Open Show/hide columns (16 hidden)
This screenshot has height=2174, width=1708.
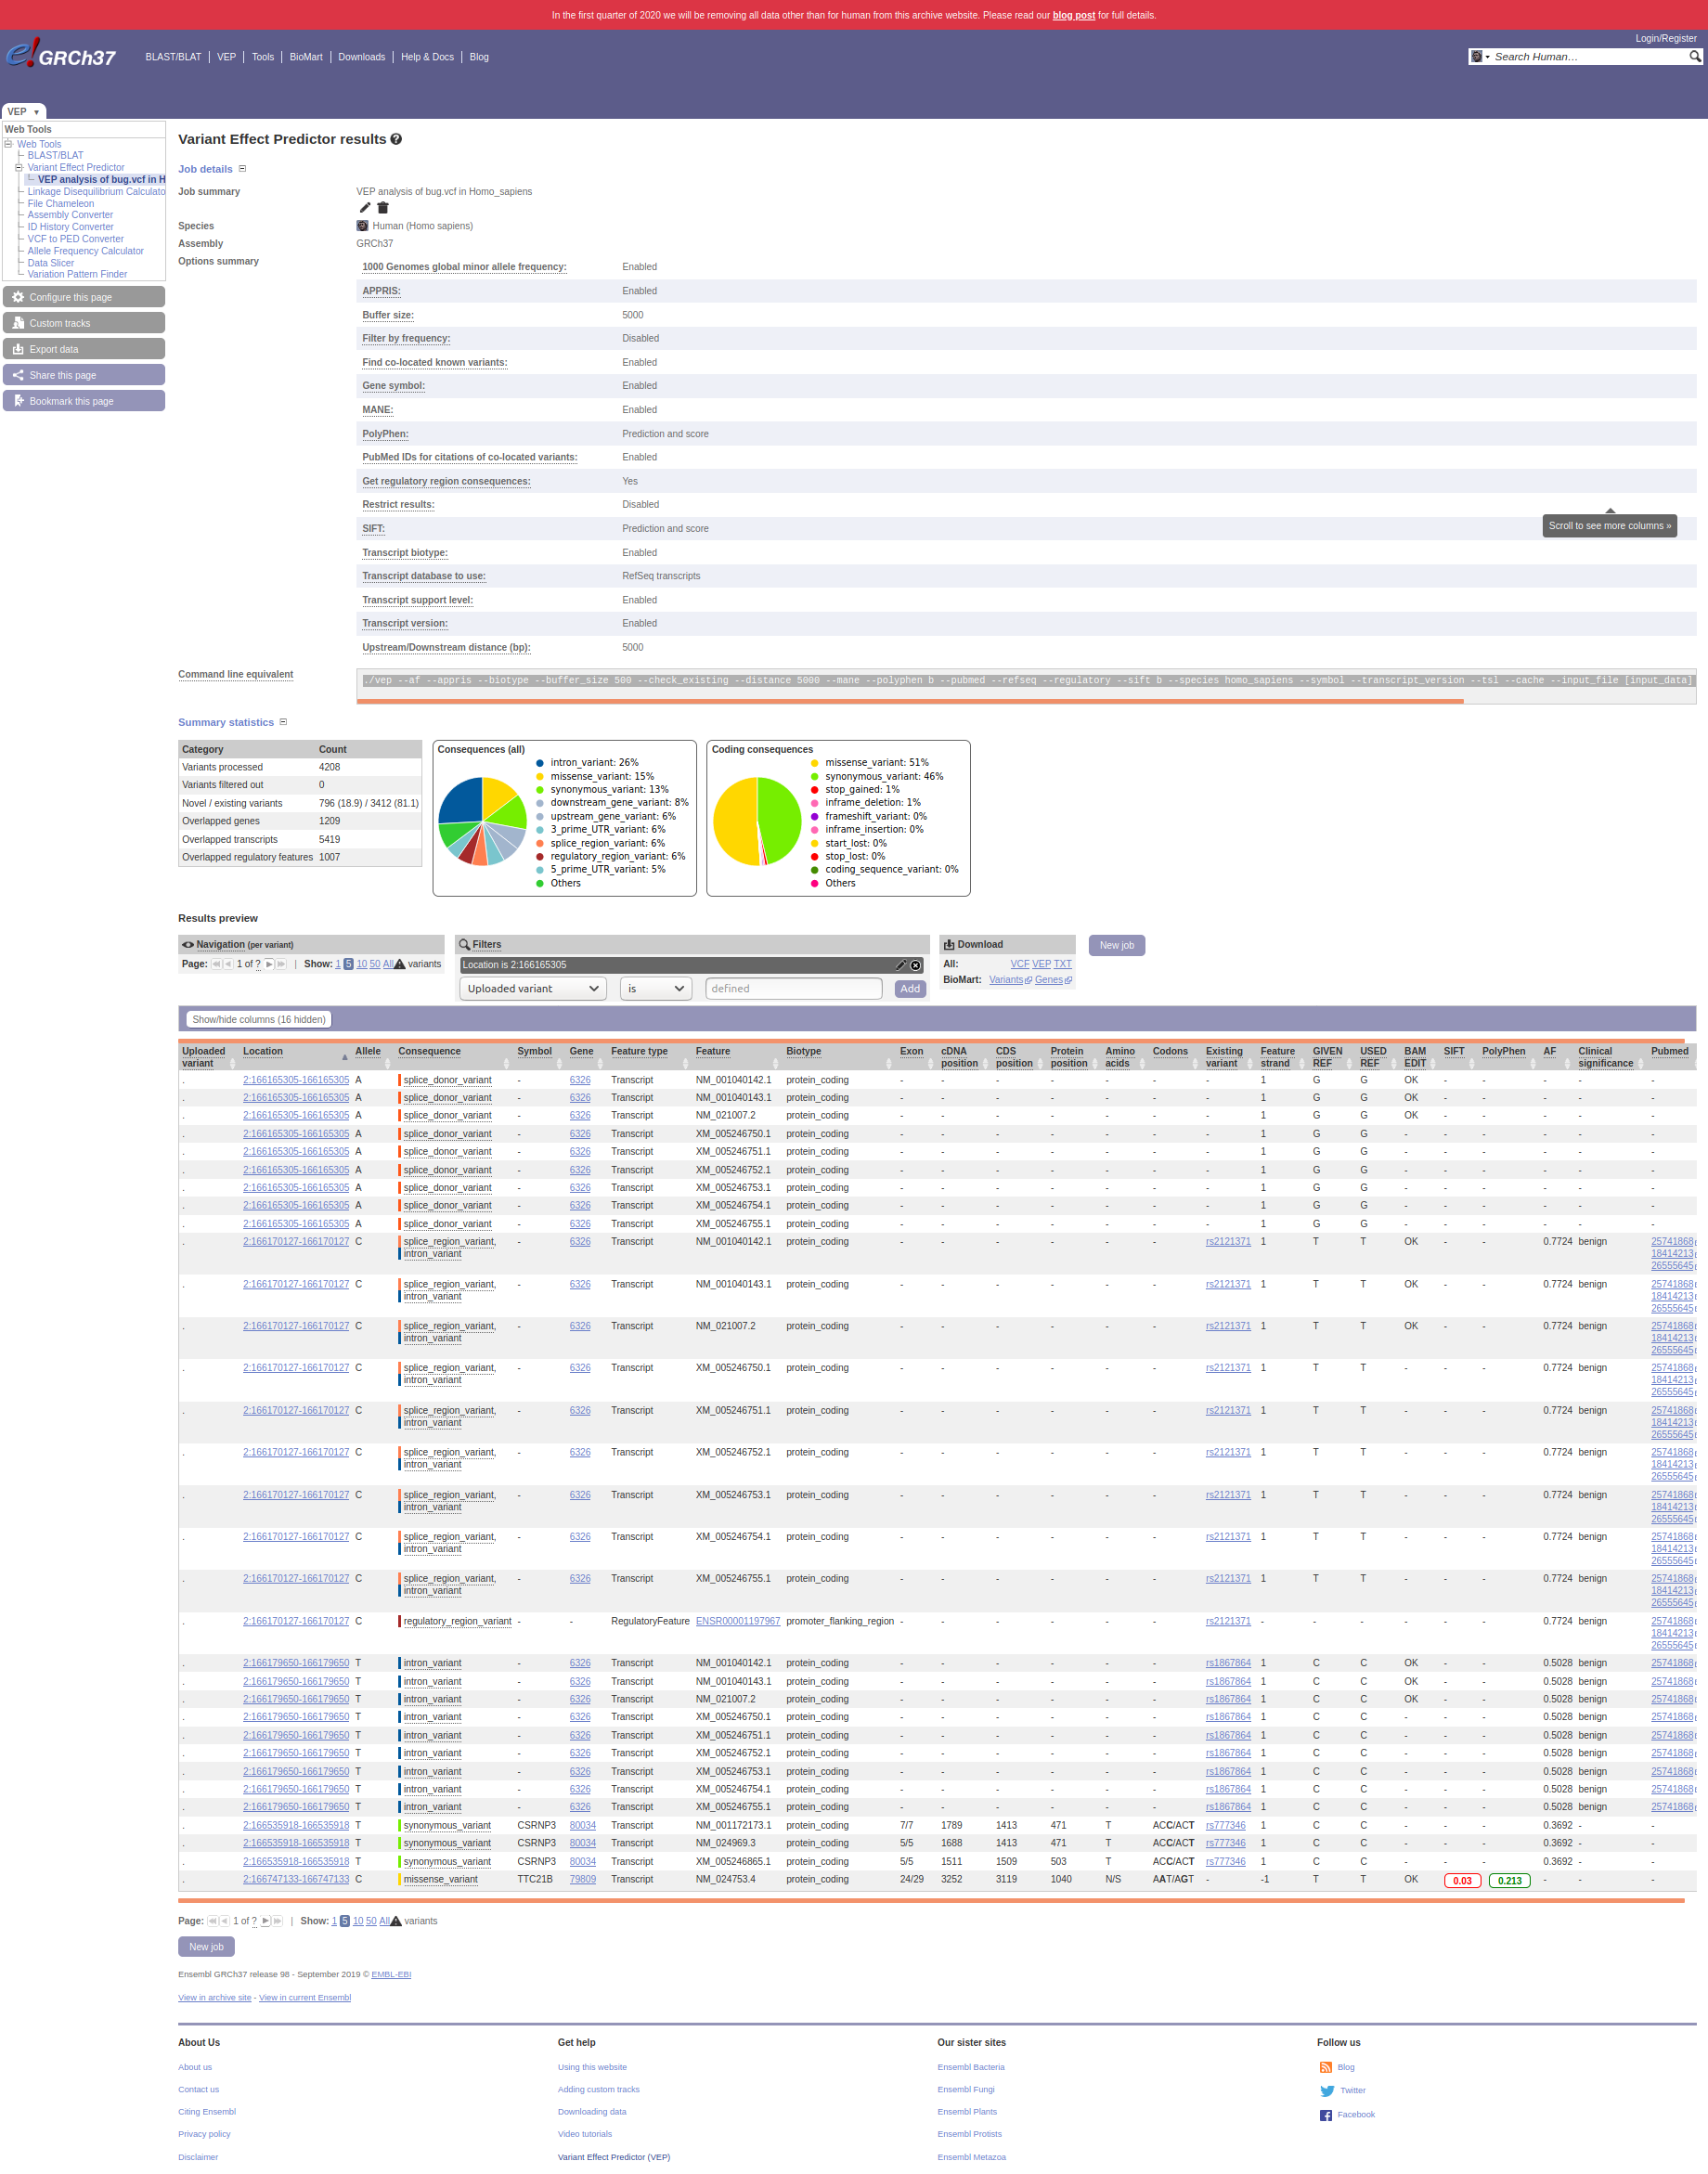[x=259, y=1019]
